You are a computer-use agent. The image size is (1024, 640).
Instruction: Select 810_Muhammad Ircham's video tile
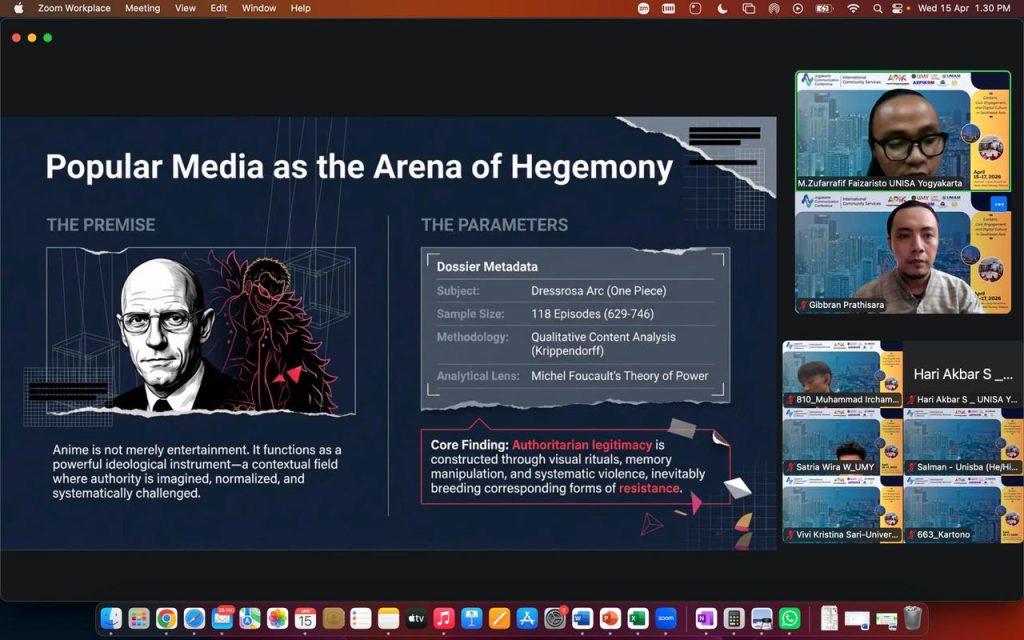pyautogui.click(x=842, y=374)
